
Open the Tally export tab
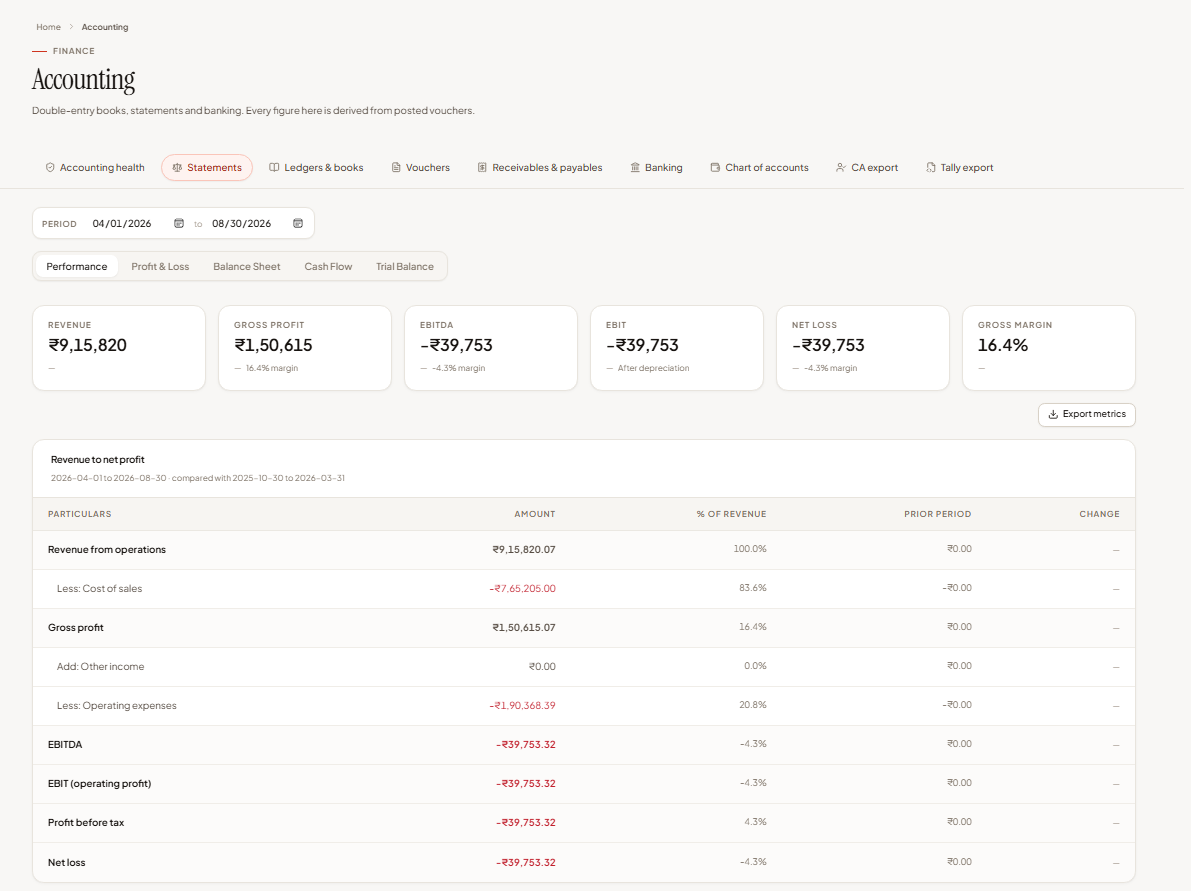tap(960, 167)
